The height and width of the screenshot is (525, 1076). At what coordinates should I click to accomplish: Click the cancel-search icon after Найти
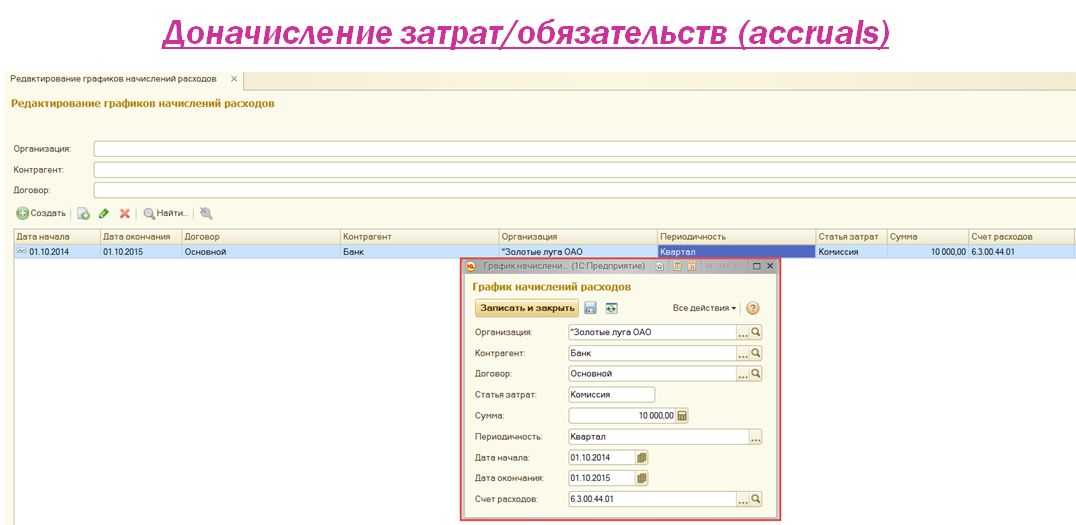(206, 213)
